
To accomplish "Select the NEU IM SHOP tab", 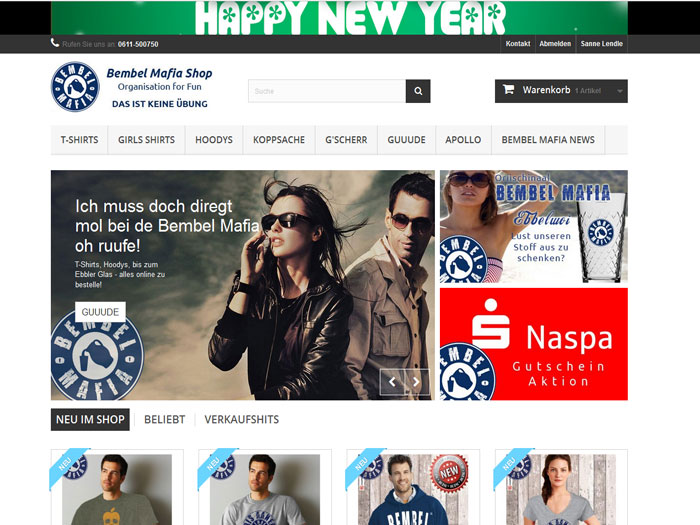I will (90, 420).
